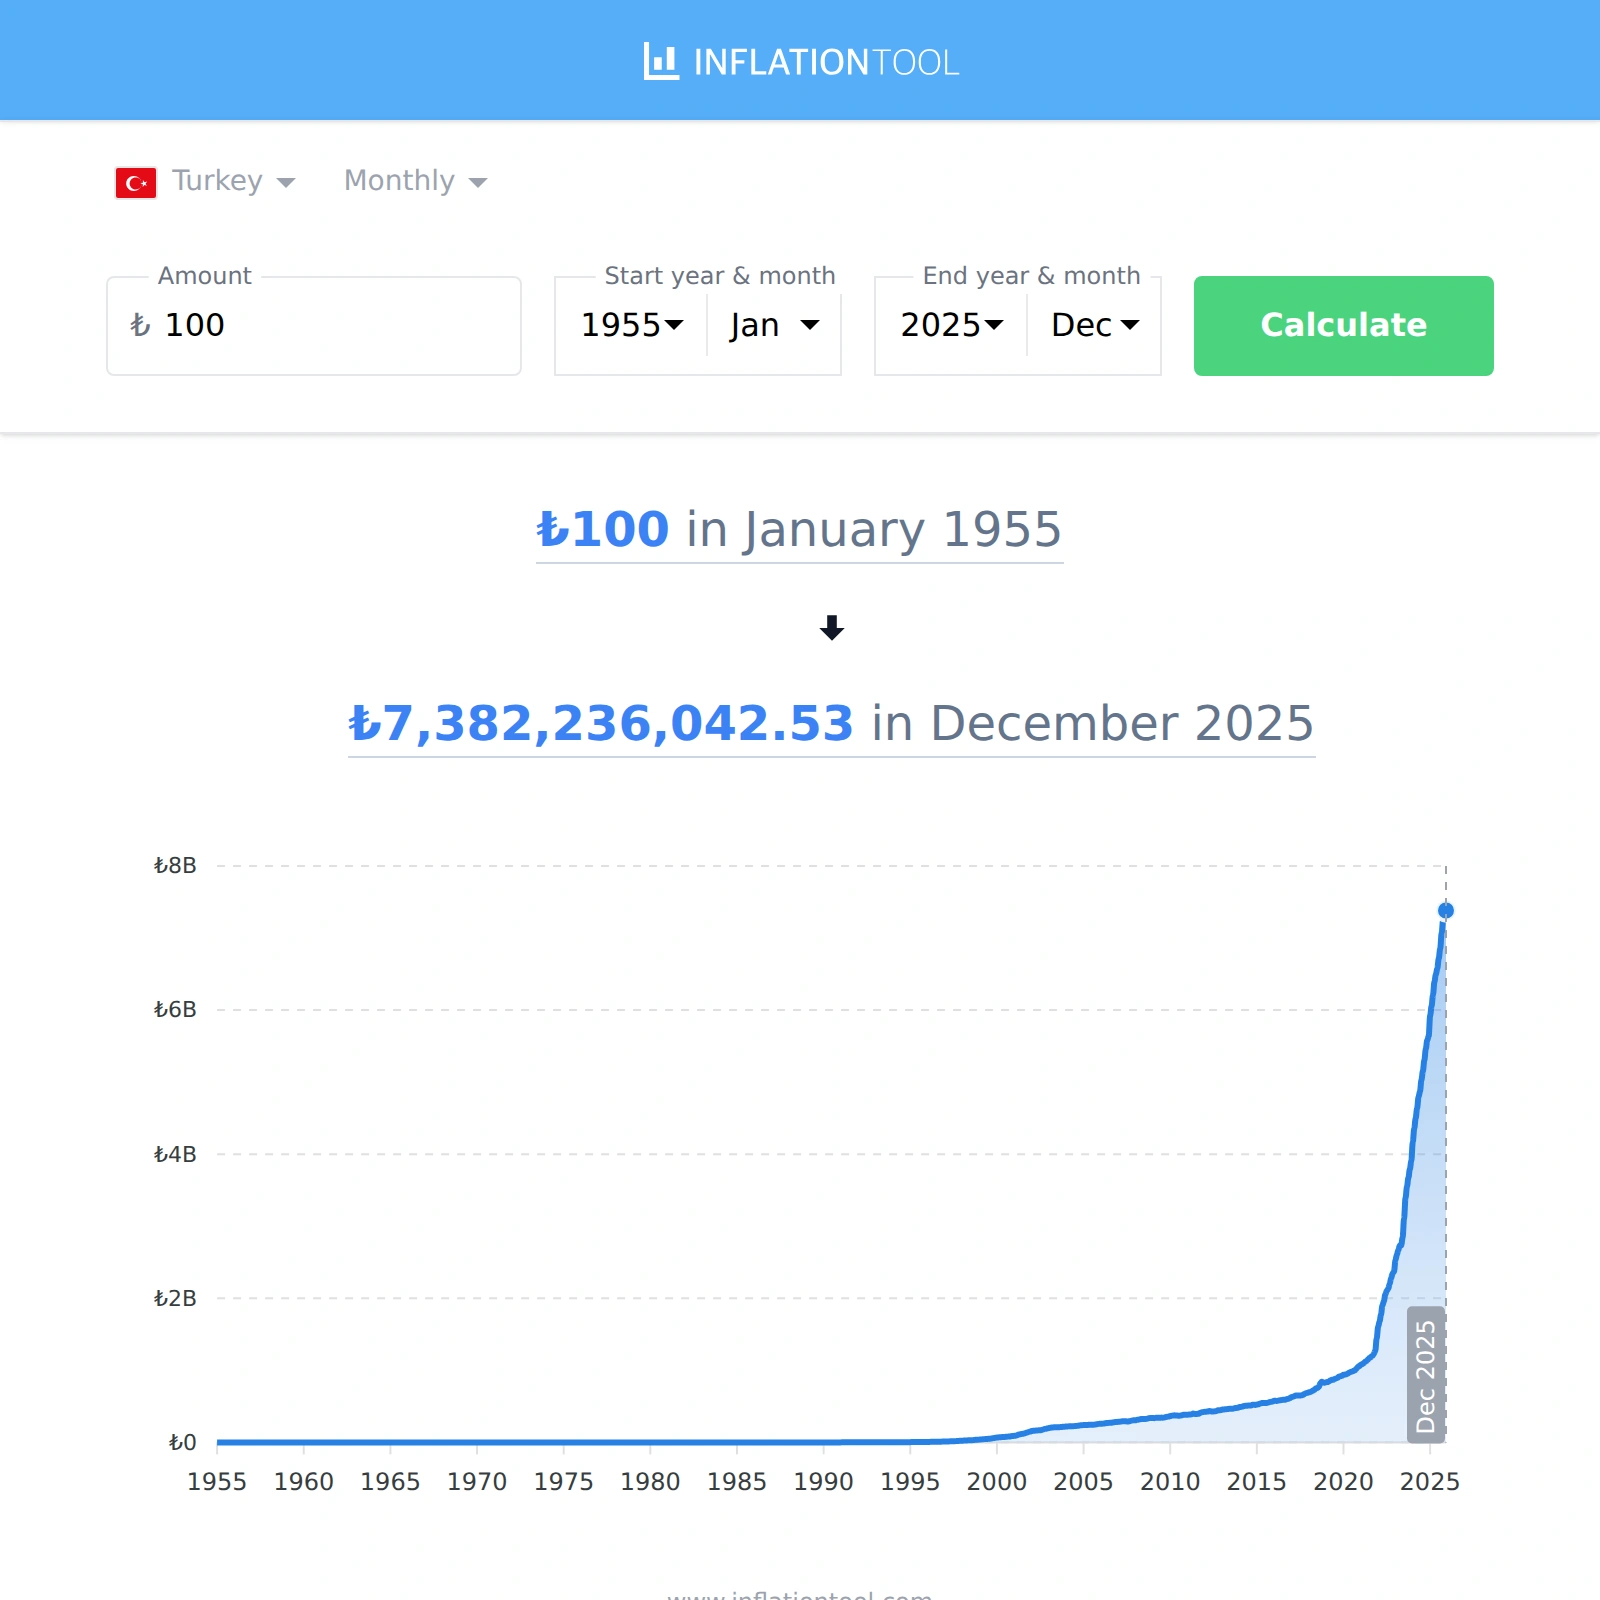
Task: Click the Turkey flag icon
Action: point(136,183)
